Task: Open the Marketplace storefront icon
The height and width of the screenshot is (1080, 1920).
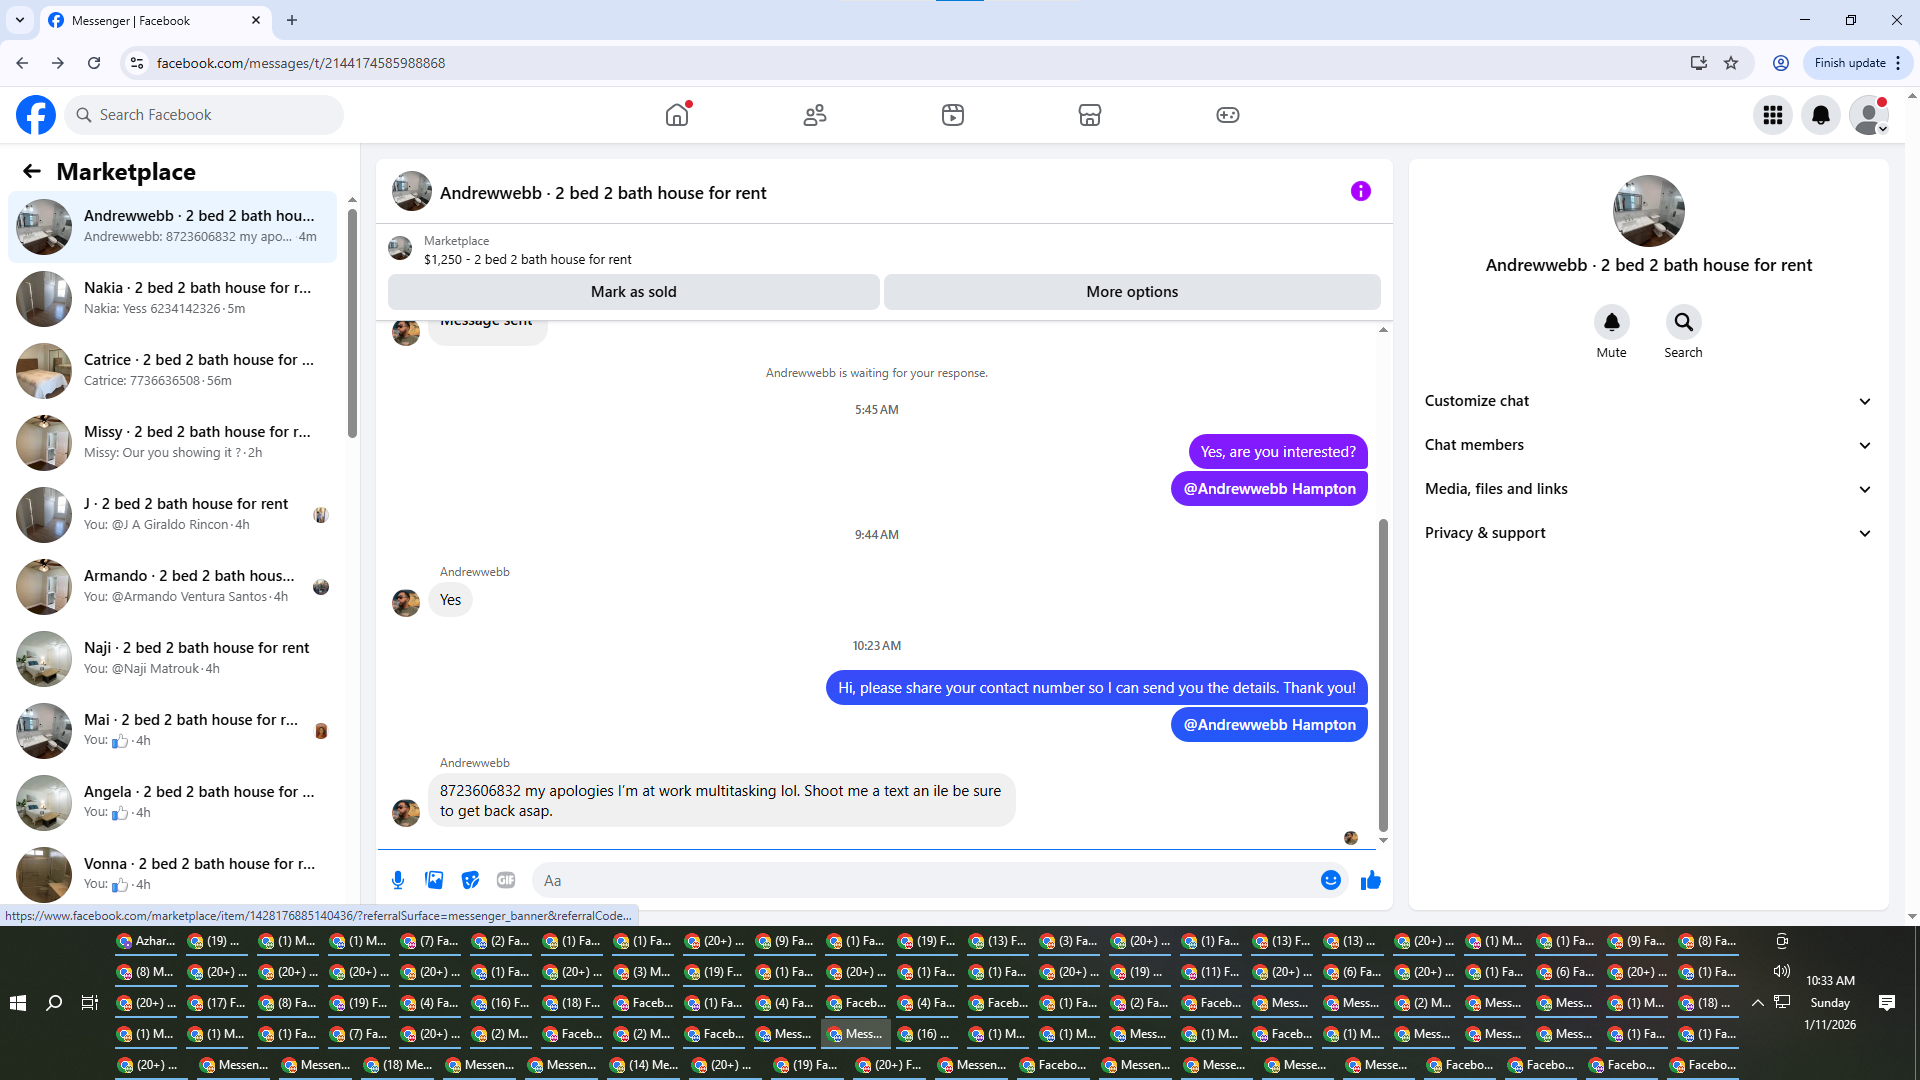Action: (1090, 115)
